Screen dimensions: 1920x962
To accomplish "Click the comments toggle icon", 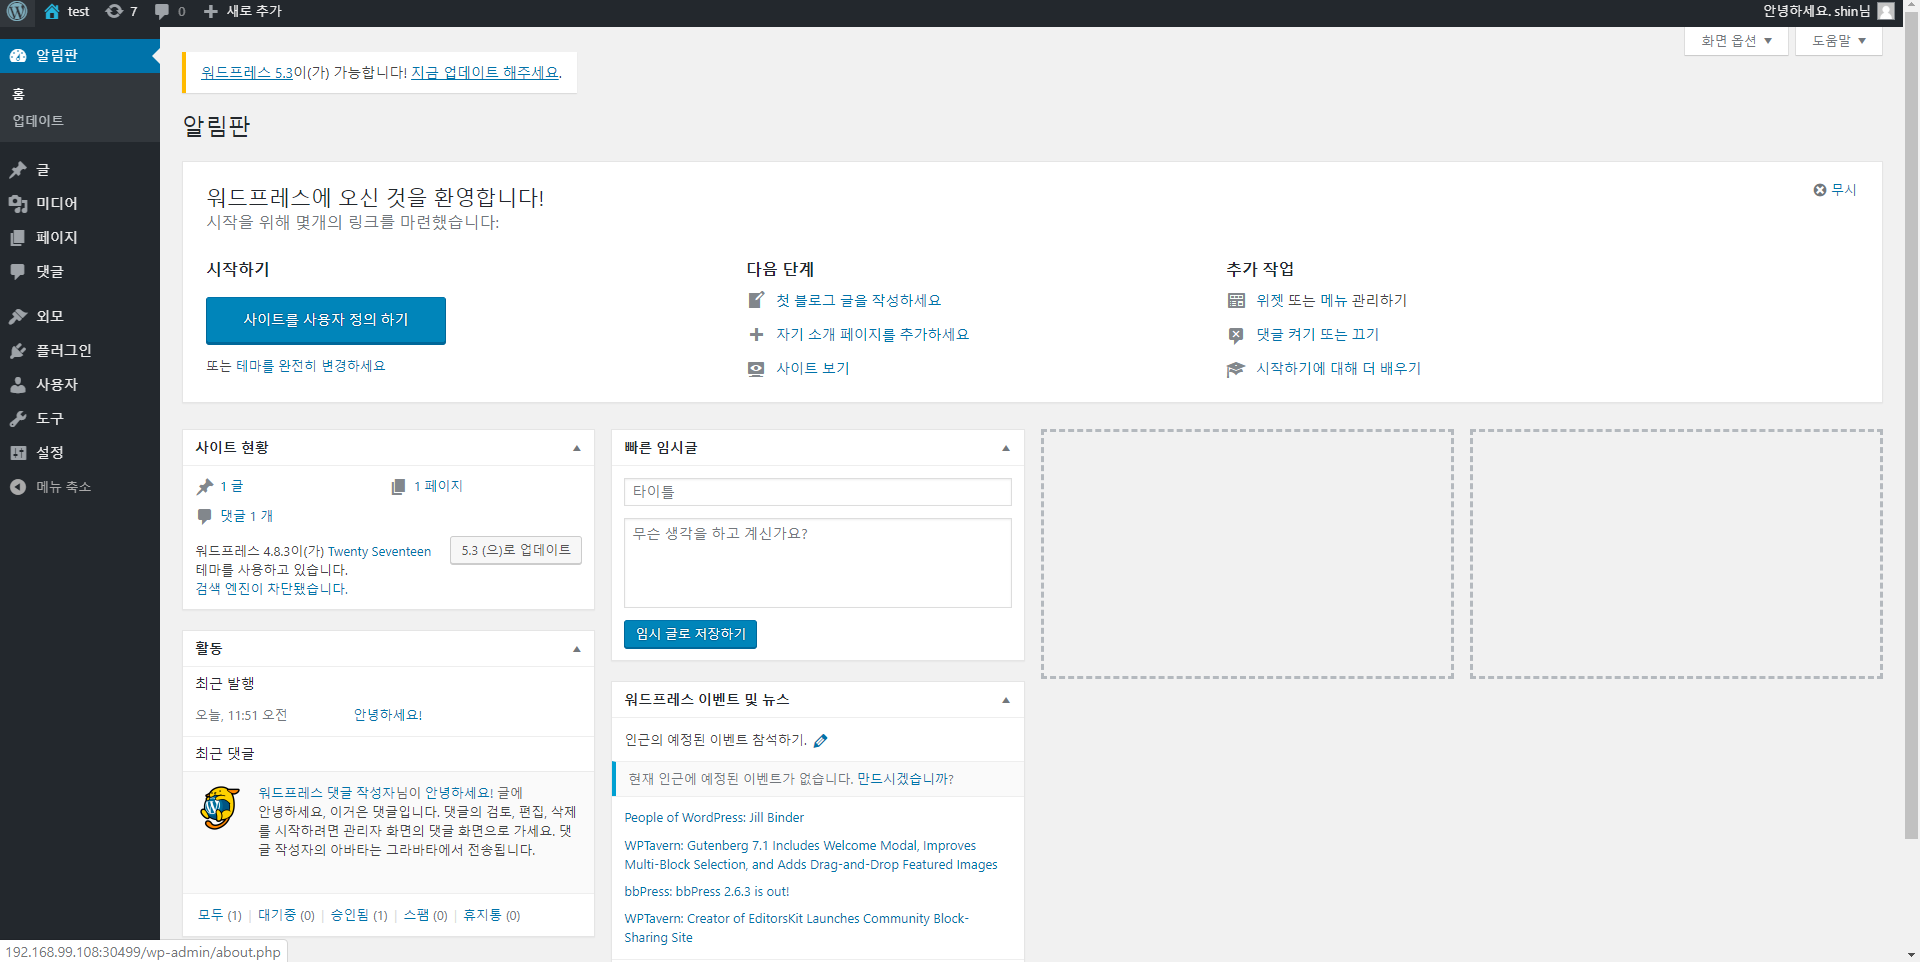I will pyautogui.click(x=1236, y=335).
